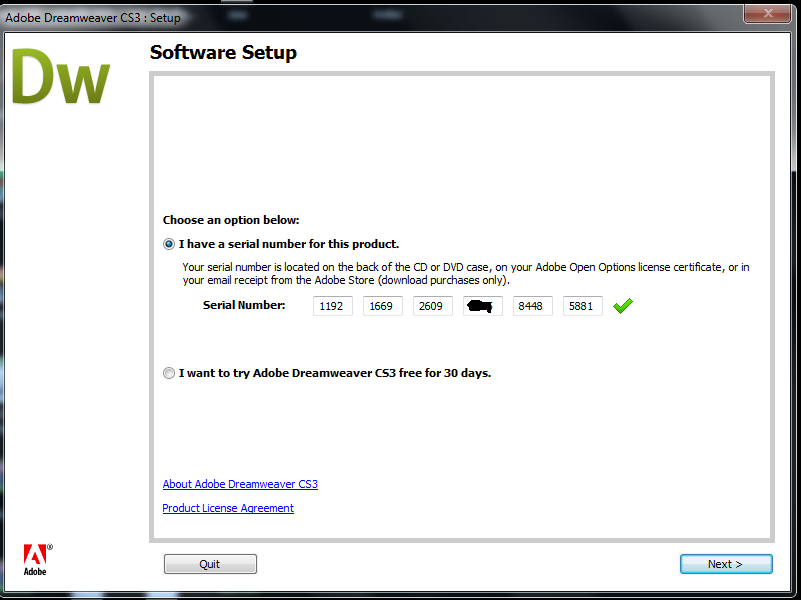
Task: Click the green serial validation checkmark
Action: (623, 306)
